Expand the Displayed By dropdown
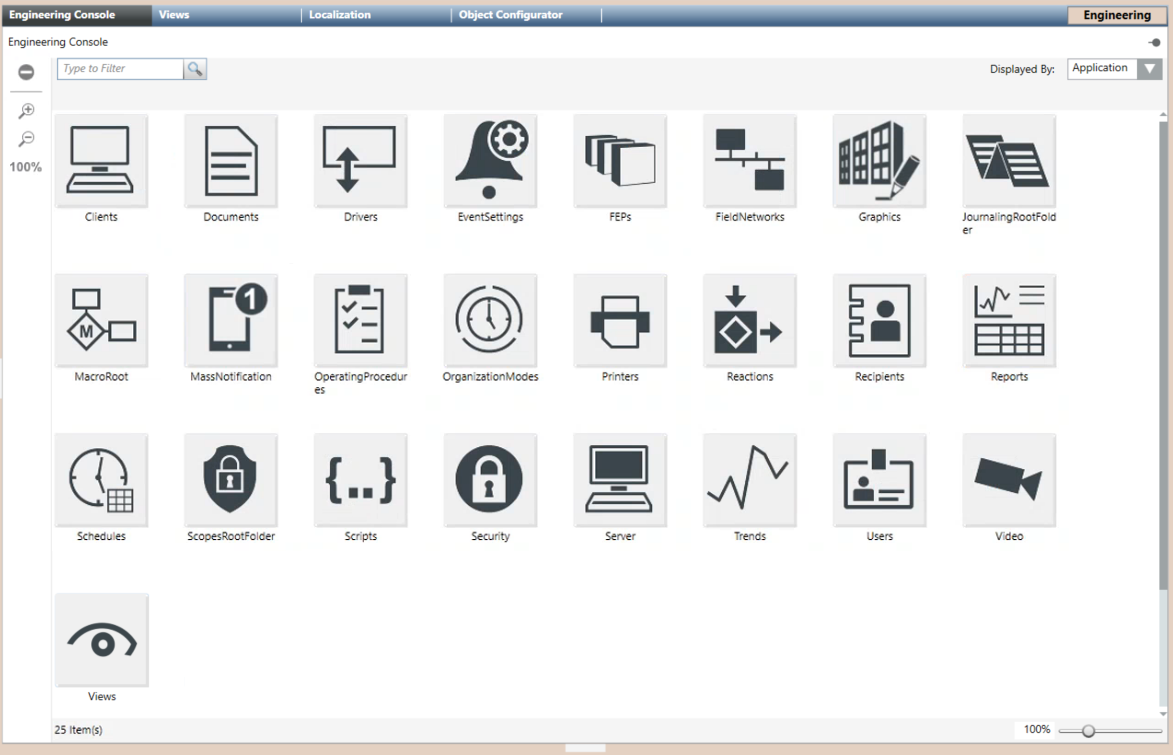Image resolution: width=1173 pixels, height=755 pixels. coord(1150,69)
